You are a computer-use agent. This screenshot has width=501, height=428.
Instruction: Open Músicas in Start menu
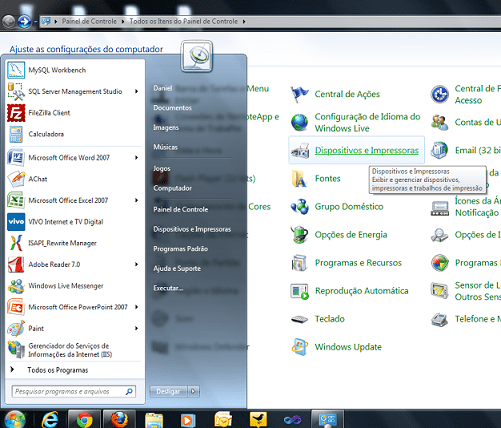pyautogui.click(x=165, y=147)
